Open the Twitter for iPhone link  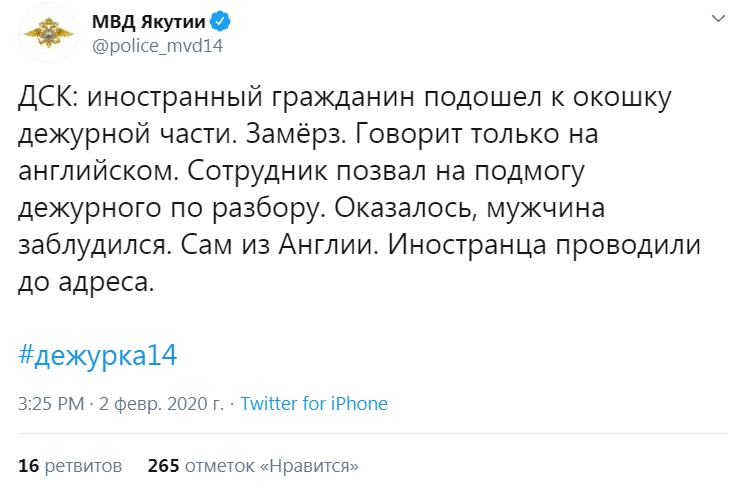click(314, 404)
